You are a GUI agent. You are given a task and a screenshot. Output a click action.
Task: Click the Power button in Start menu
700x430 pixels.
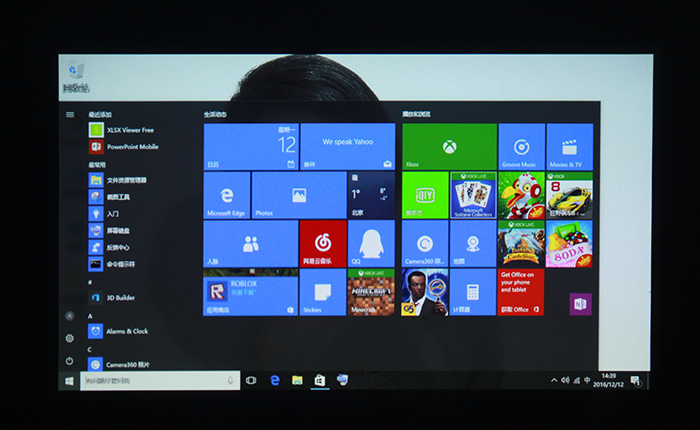pos(70,361)
